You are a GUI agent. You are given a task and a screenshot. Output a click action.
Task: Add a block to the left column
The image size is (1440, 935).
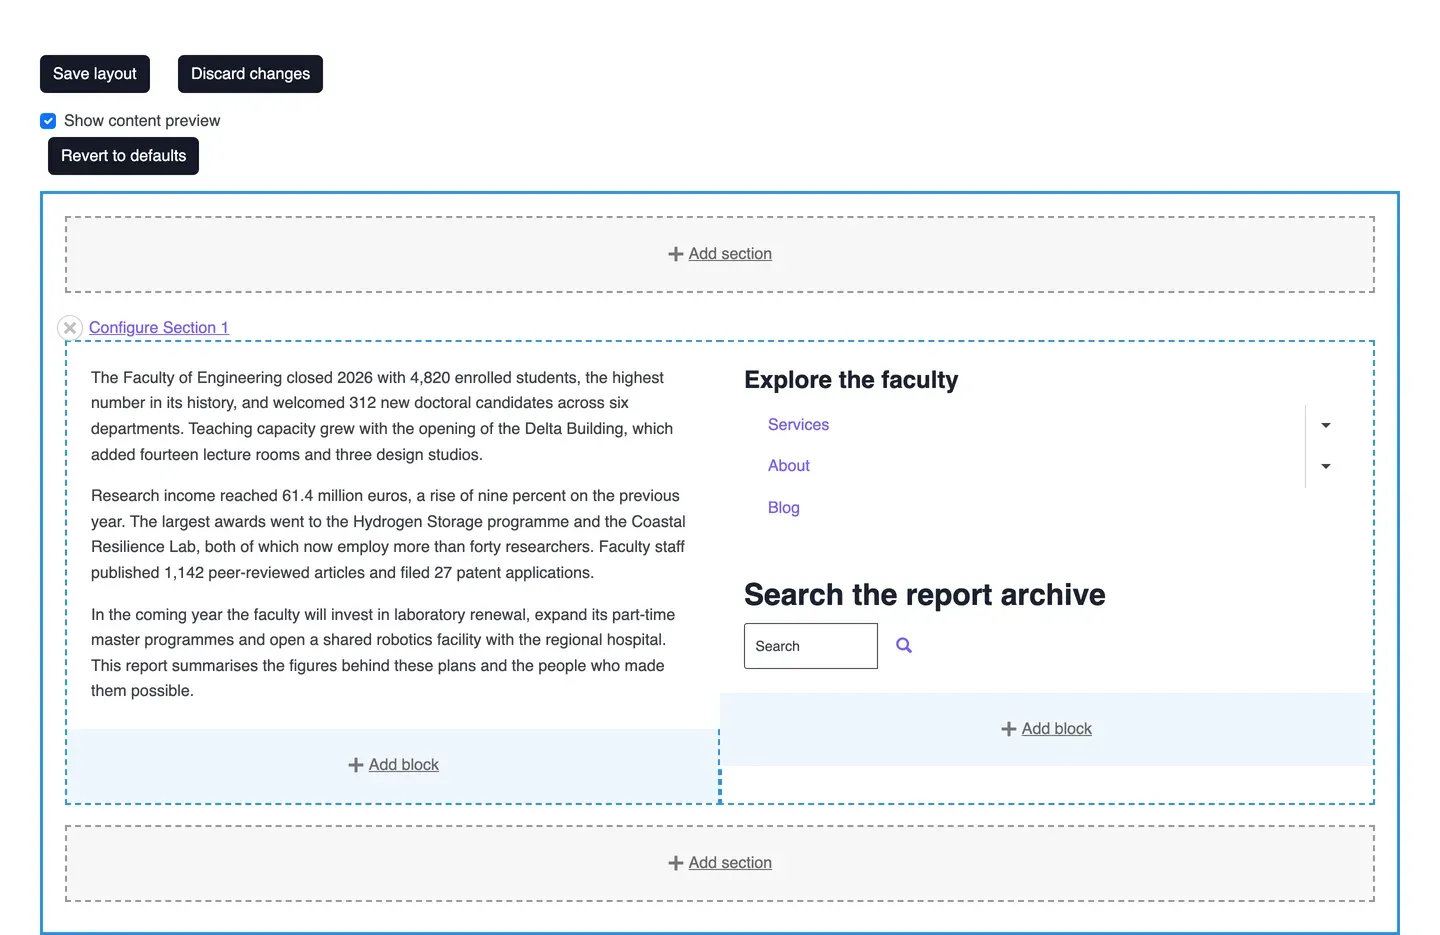pos(393,765)
